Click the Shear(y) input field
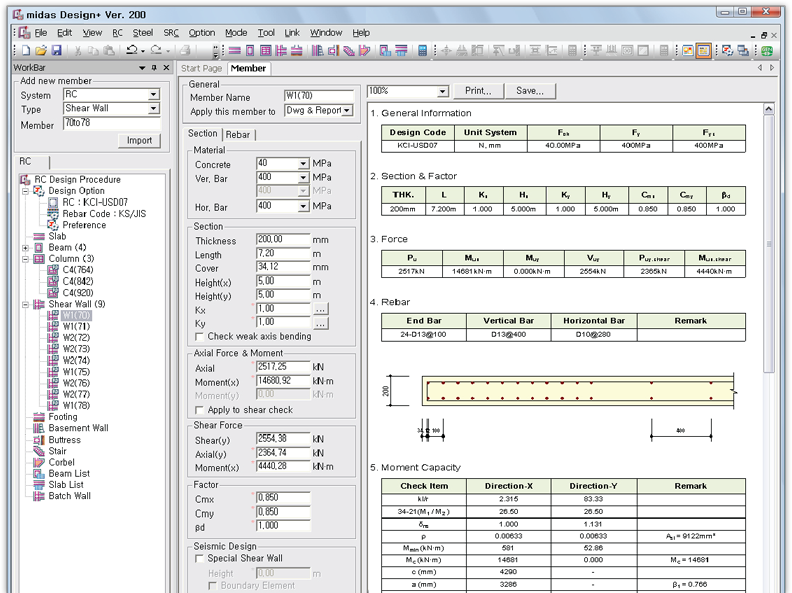The image size is (792, 593). [x=283, y=439]
